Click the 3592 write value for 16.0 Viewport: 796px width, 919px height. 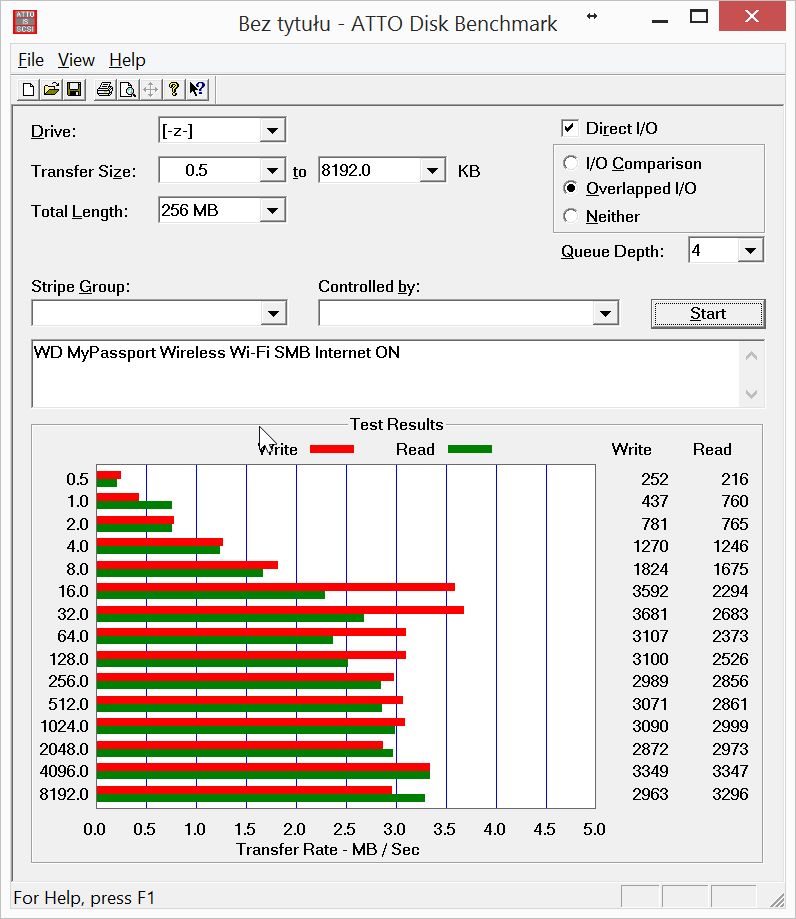click(650, 591)
